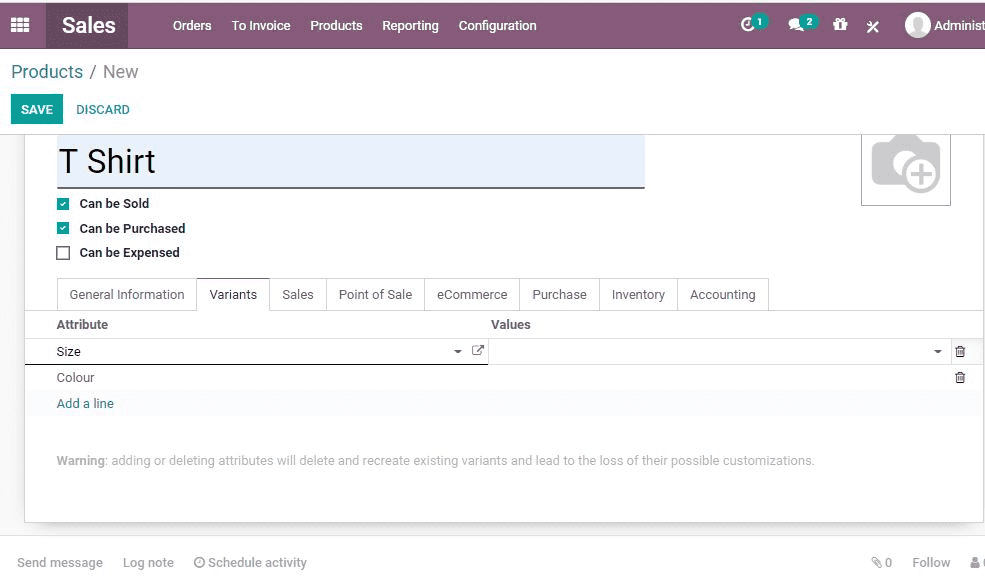Image resolution: width=985 pixels, height=586 pixels.
Task: Click the Sales app title
Action: (88, 25)
